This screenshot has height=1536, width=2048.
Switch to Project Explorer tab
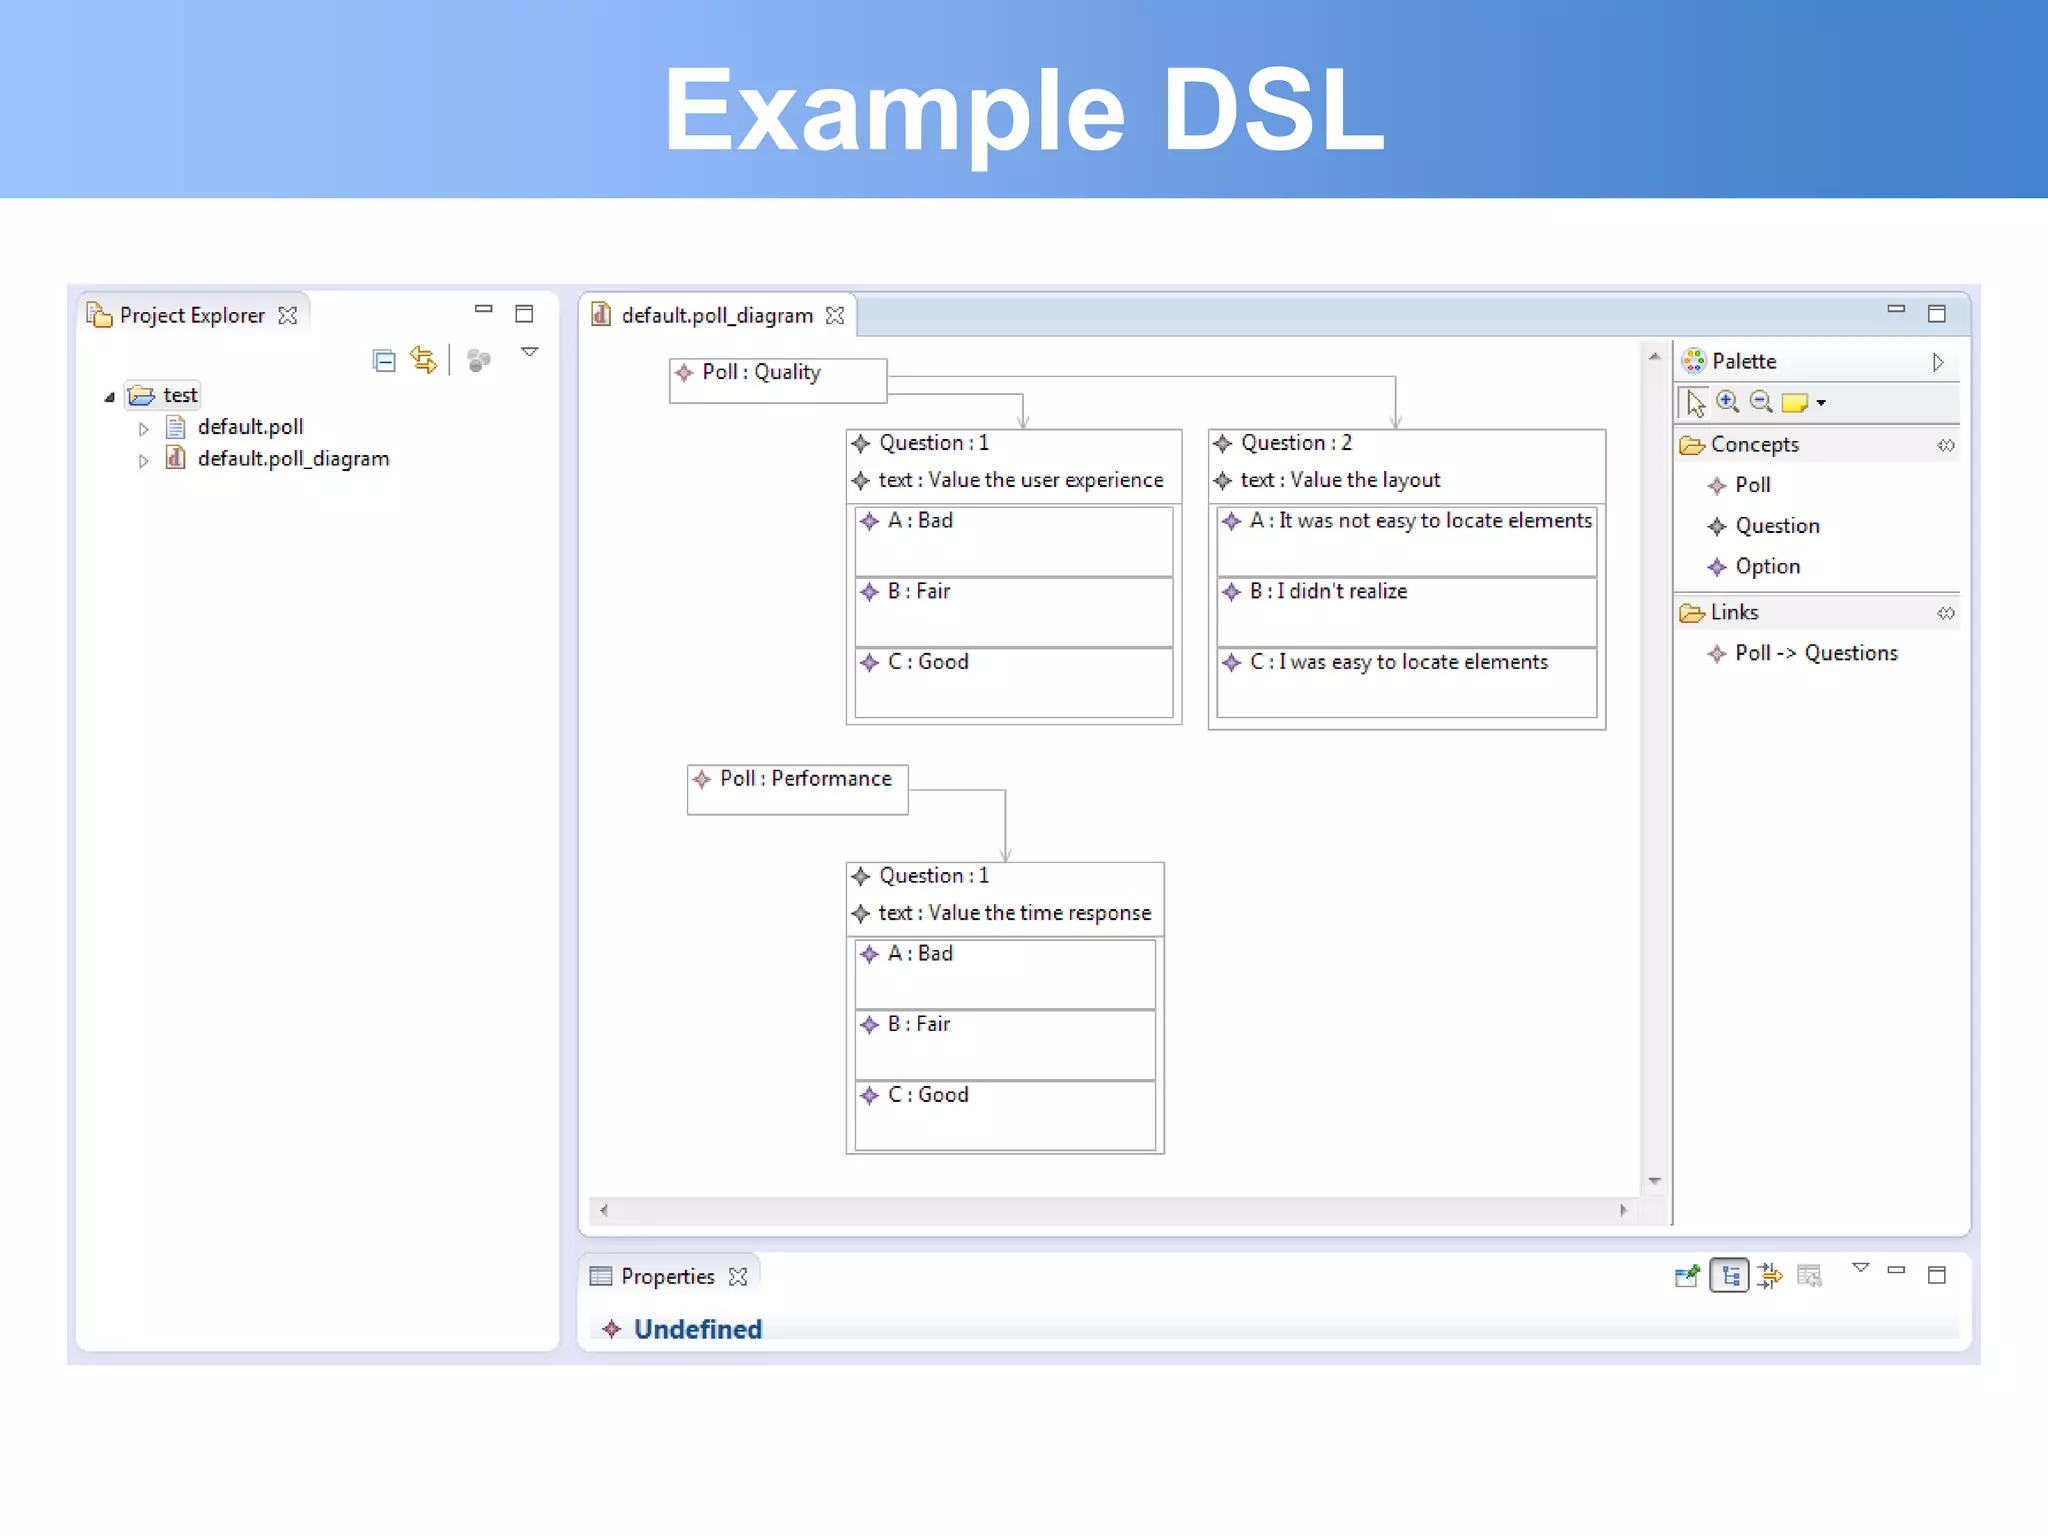click(x=192, y=315)
